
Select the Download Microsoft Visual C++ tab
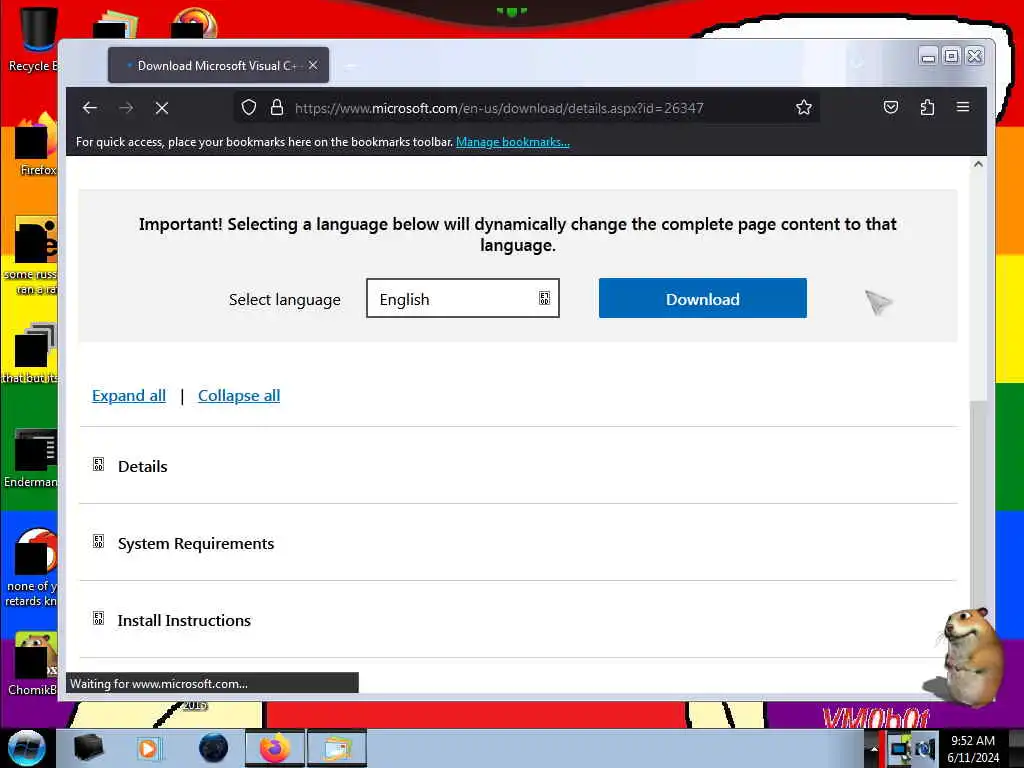(x=218, y=65)
